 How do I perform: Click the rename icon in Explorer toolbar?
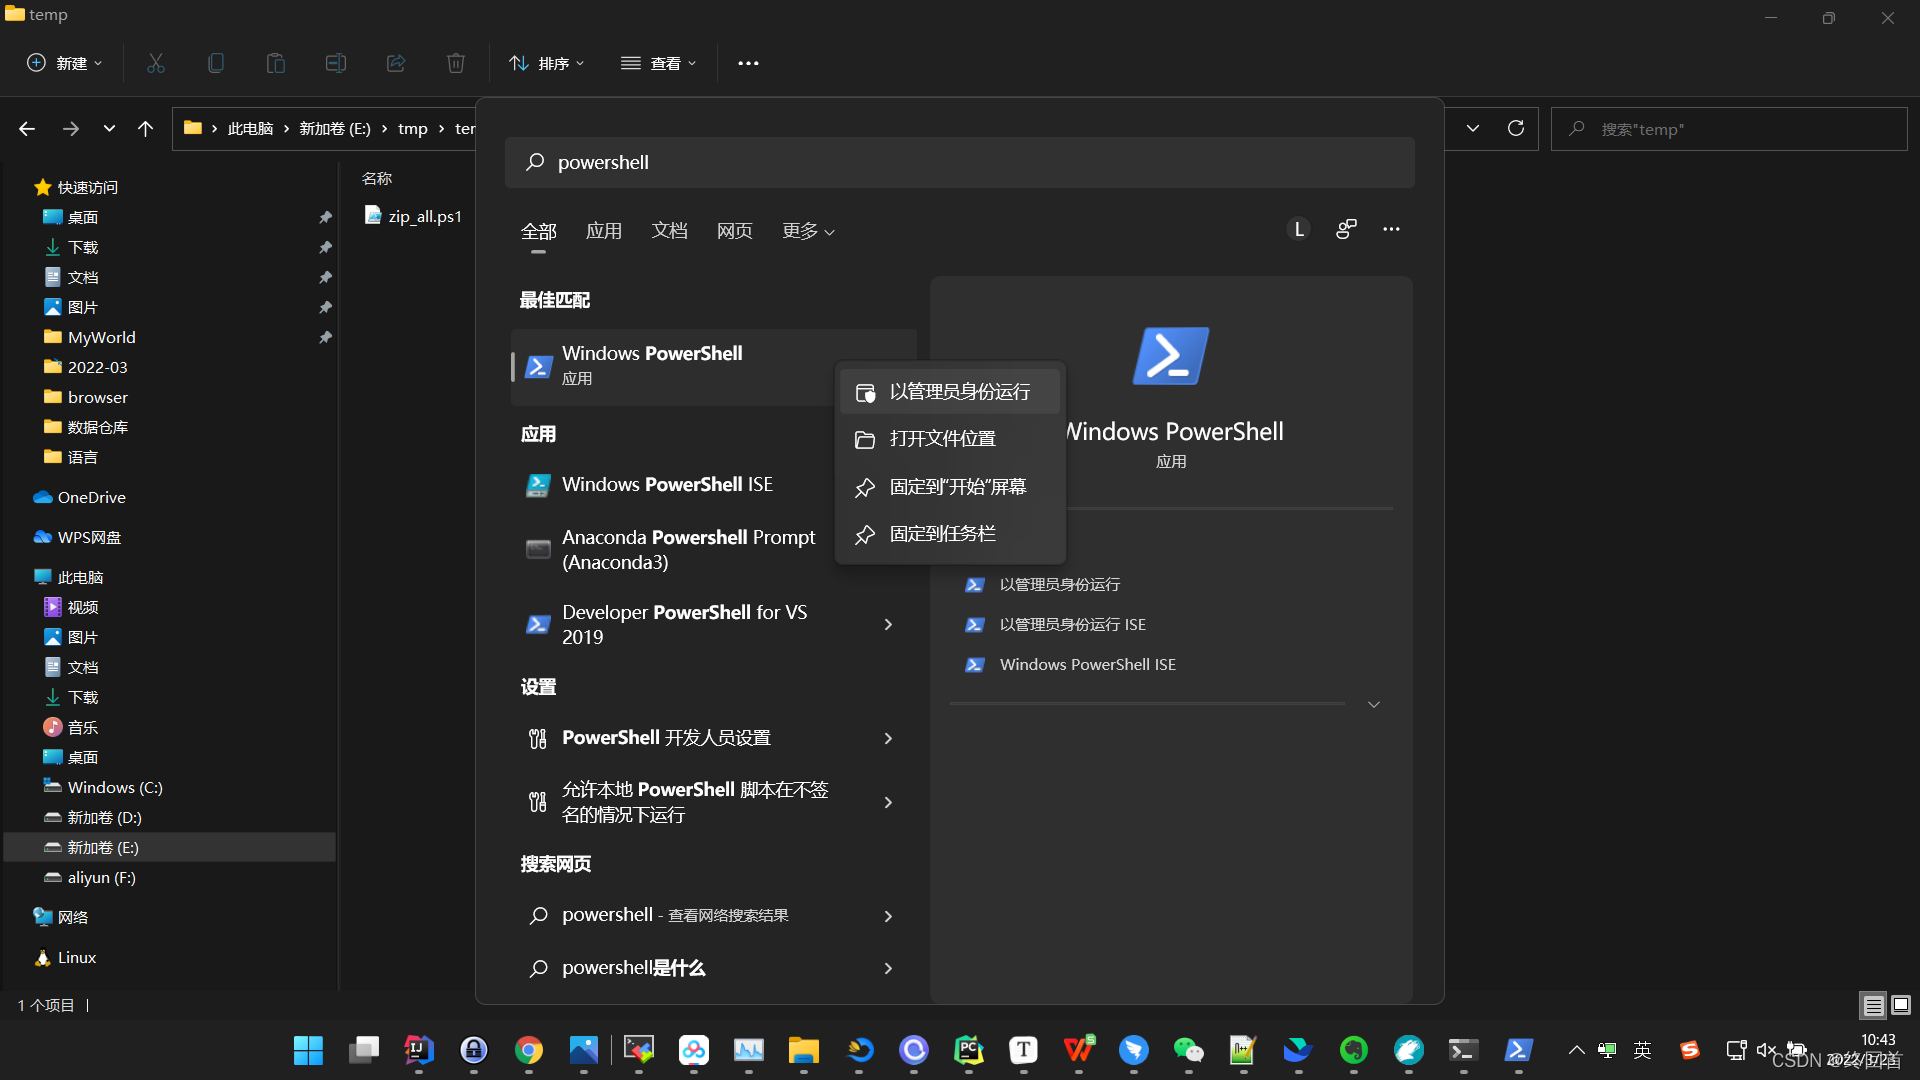[x=336, y=63]
